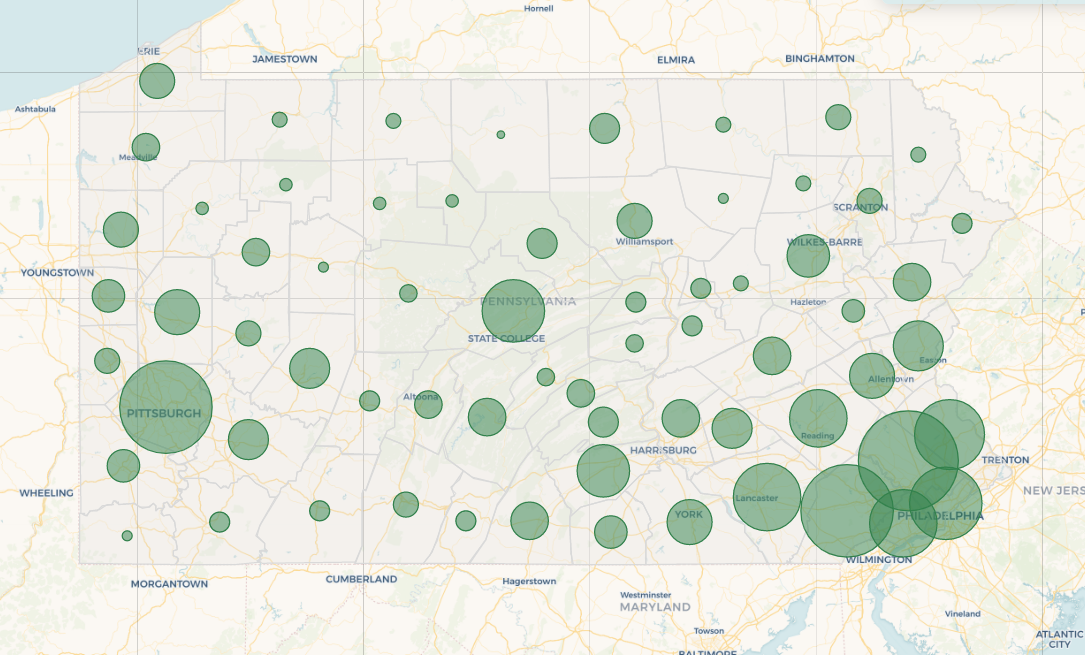Click the Morgantown city label
Image resolution: width=1085 pixels, height=655 pixels.
(169, 584)
